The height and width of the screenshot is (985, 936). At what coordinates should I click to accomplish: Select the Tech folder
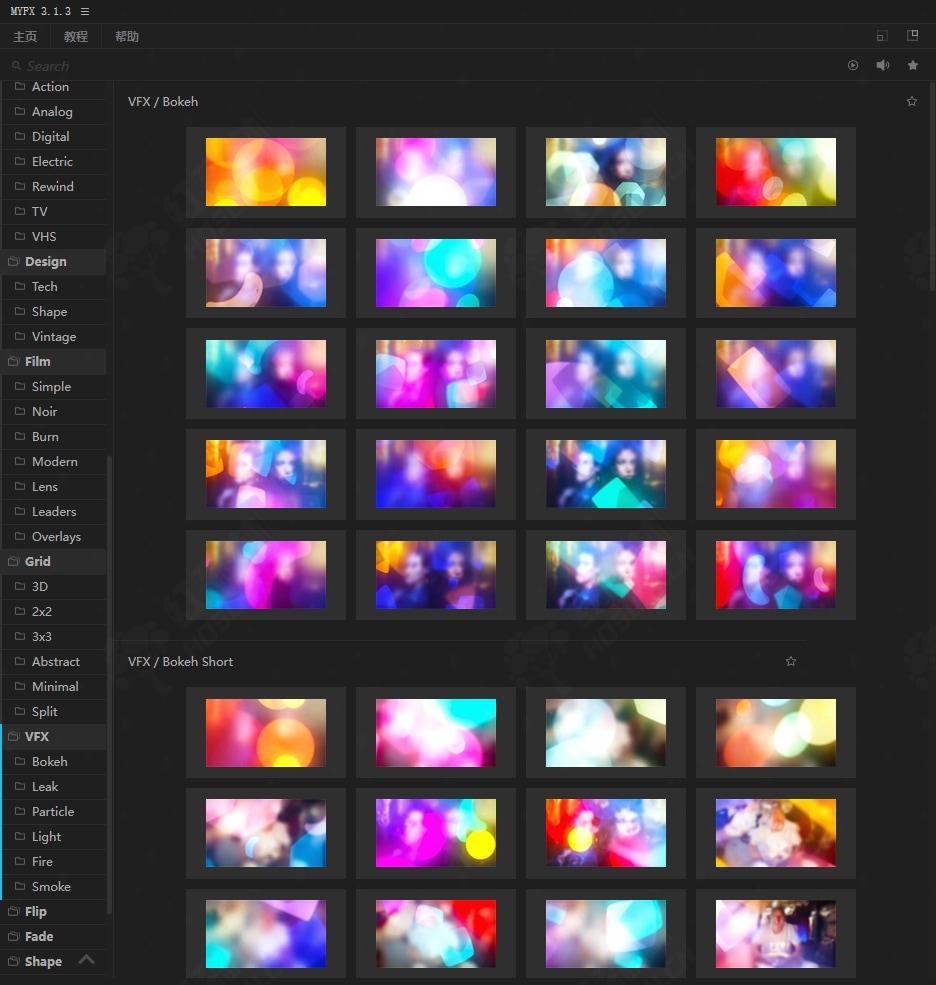54,286
